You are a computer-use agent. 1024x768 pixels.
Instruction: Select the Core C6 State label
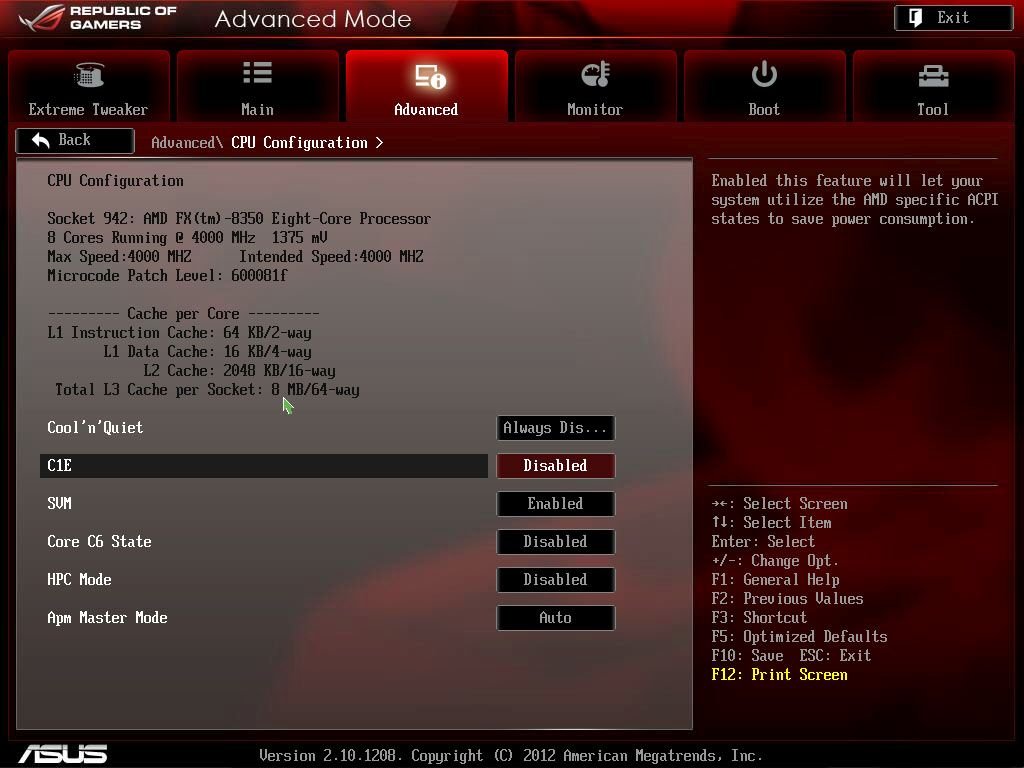(x=99, y=541)
